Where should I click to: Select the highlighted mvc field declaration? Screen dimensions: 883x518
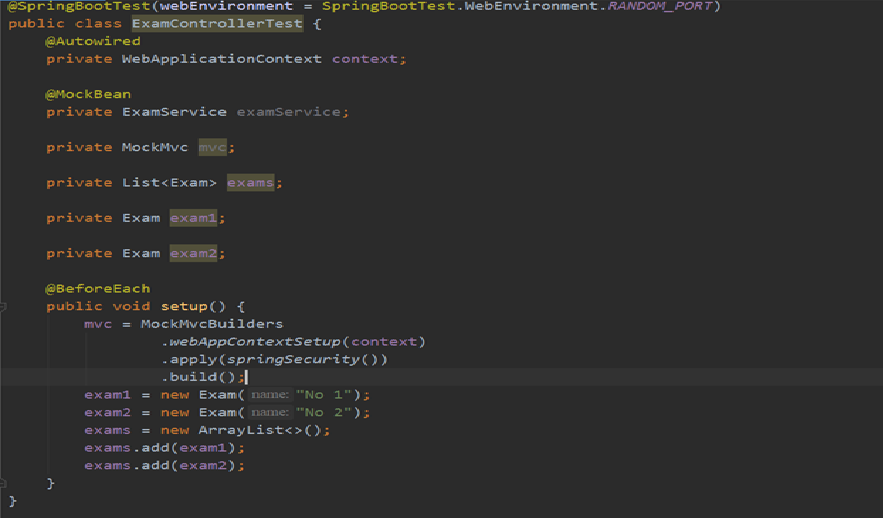point(212,147)
